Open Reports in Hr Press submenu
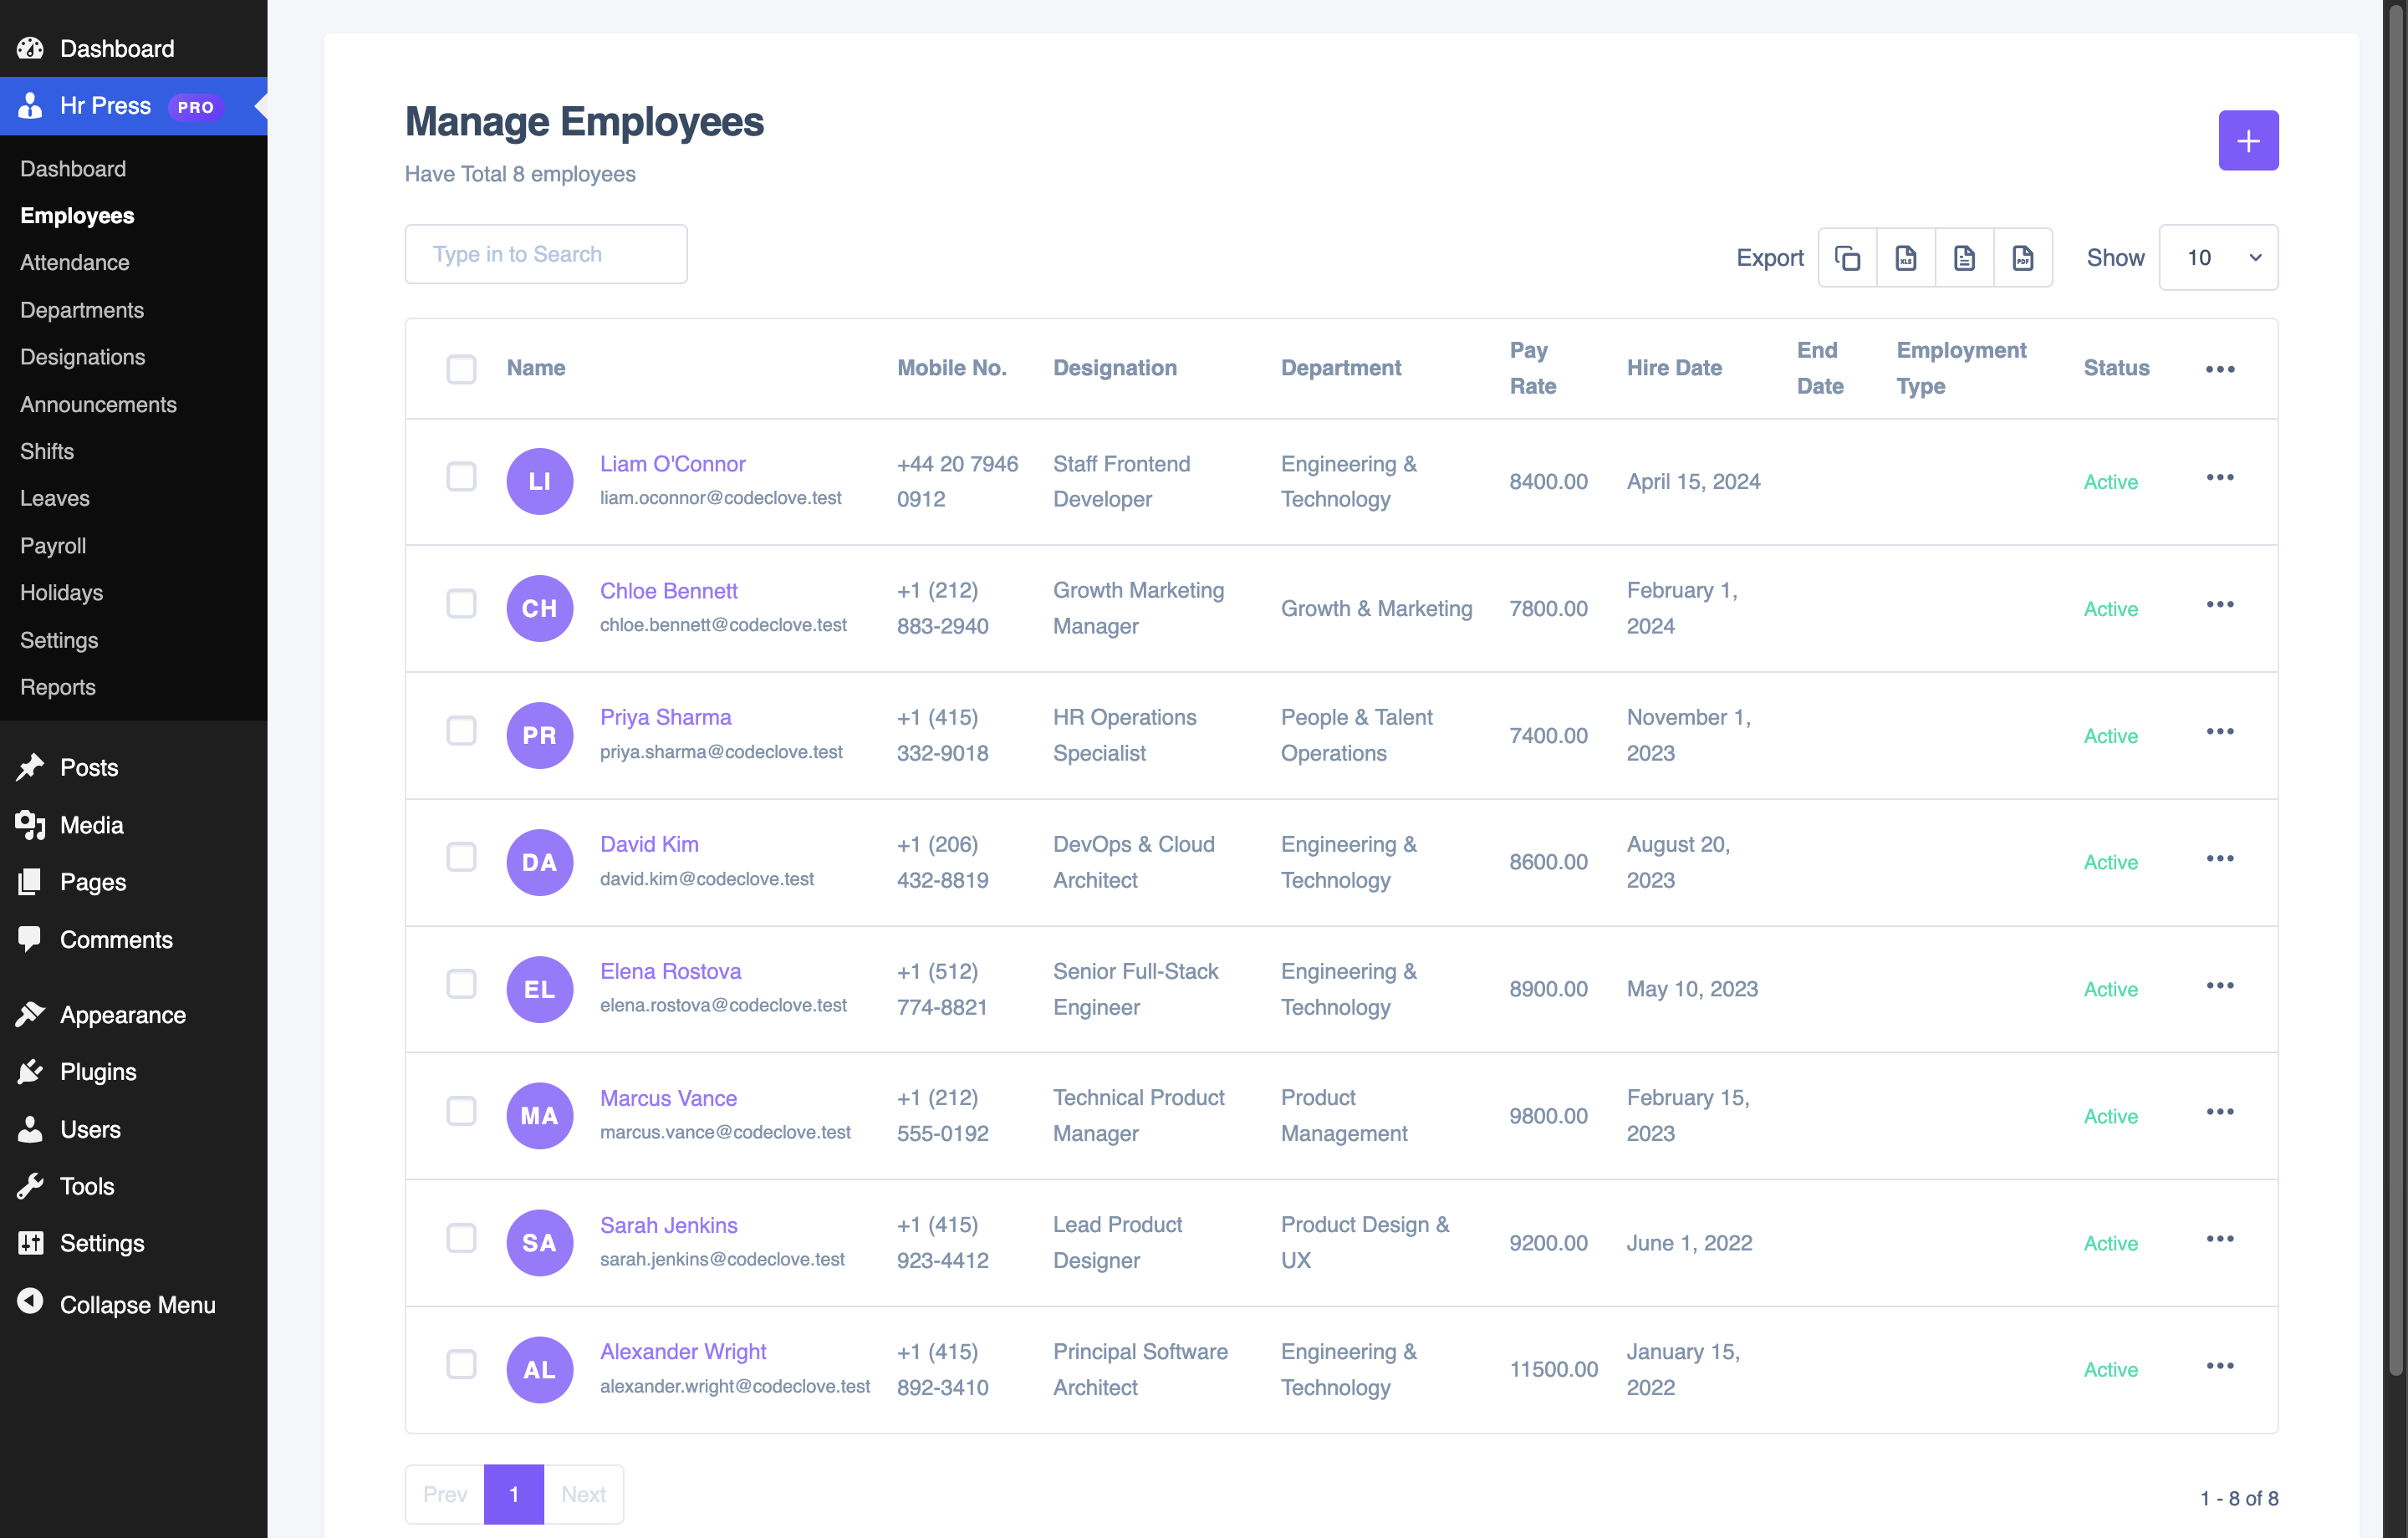 [58, 687]
